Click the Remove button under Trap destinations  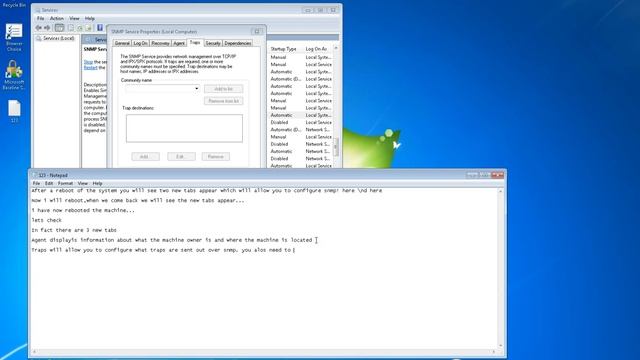(x=216, y=157)
